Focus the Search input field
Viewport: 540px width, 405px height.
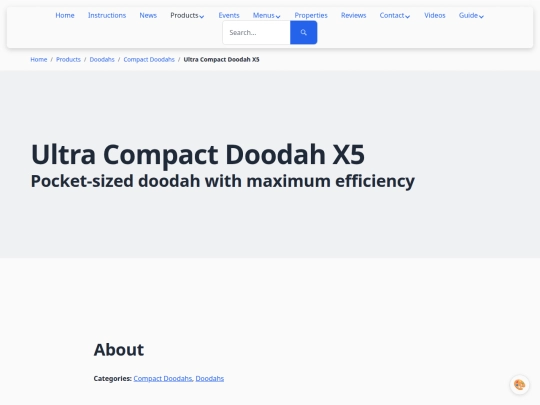(257, 32)
